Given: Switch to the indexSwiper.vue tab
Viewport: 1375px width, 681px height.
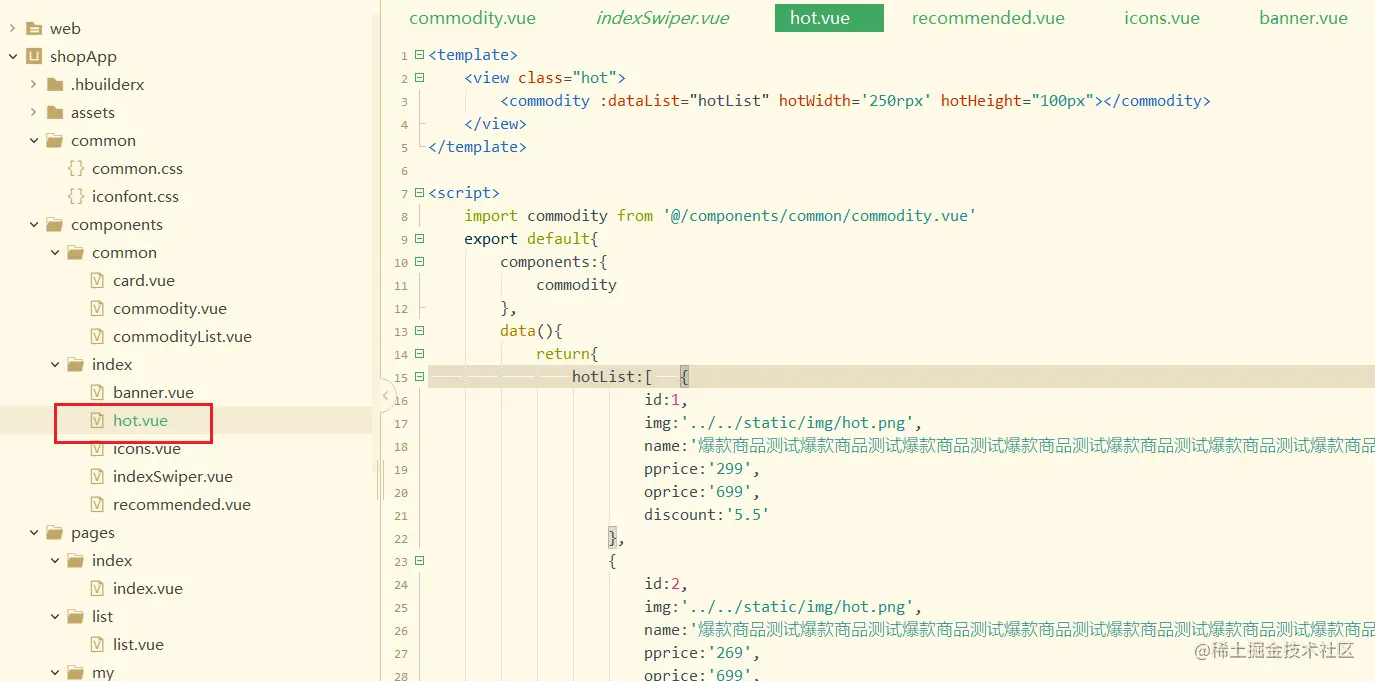Looking at the screenshot, I should coord(662,18).
